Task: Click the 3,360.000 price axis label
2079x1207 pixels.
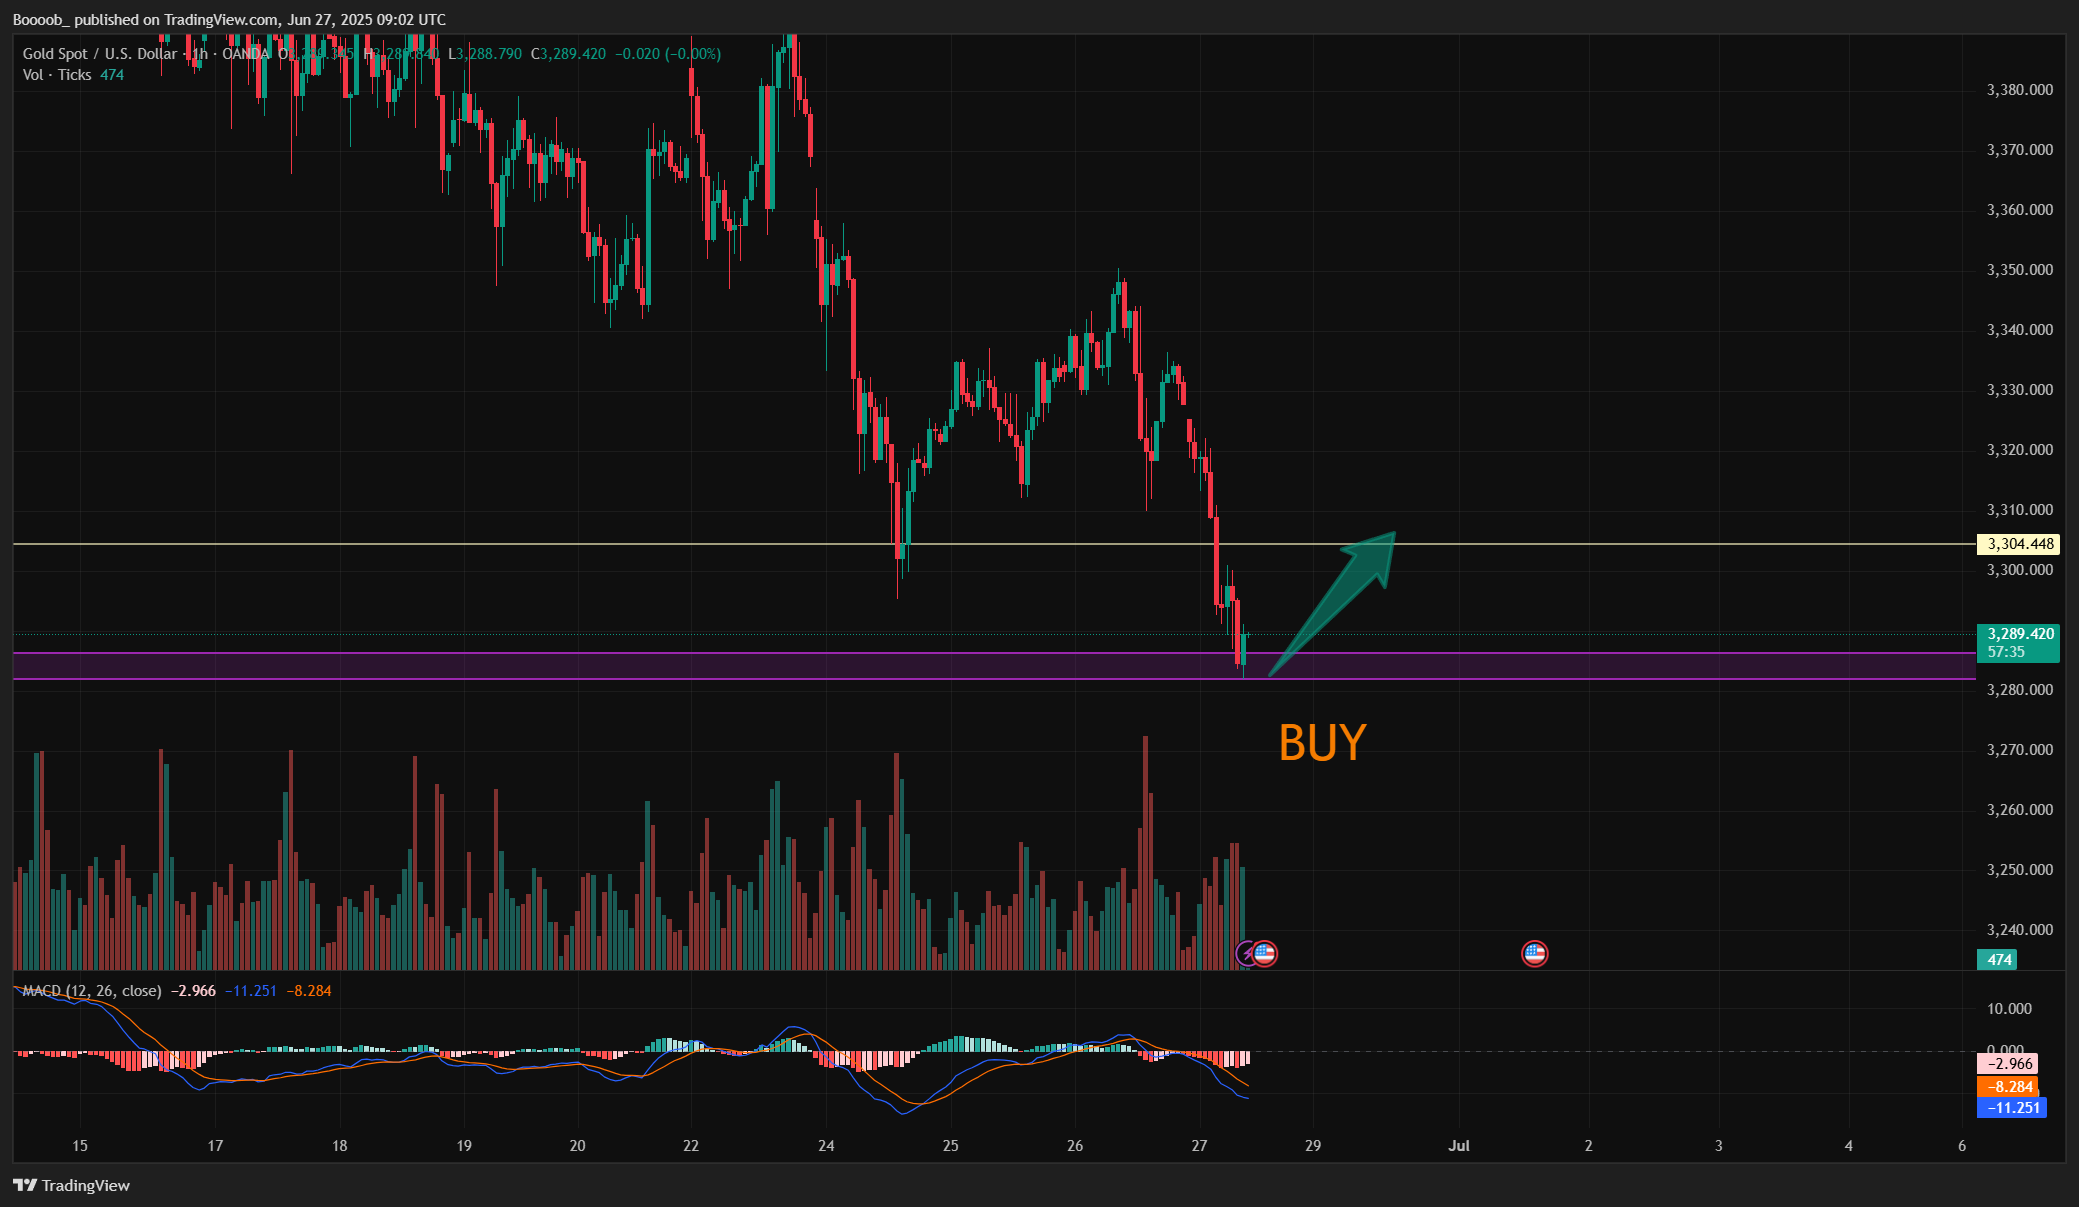Action: (x=2020, y=210)
